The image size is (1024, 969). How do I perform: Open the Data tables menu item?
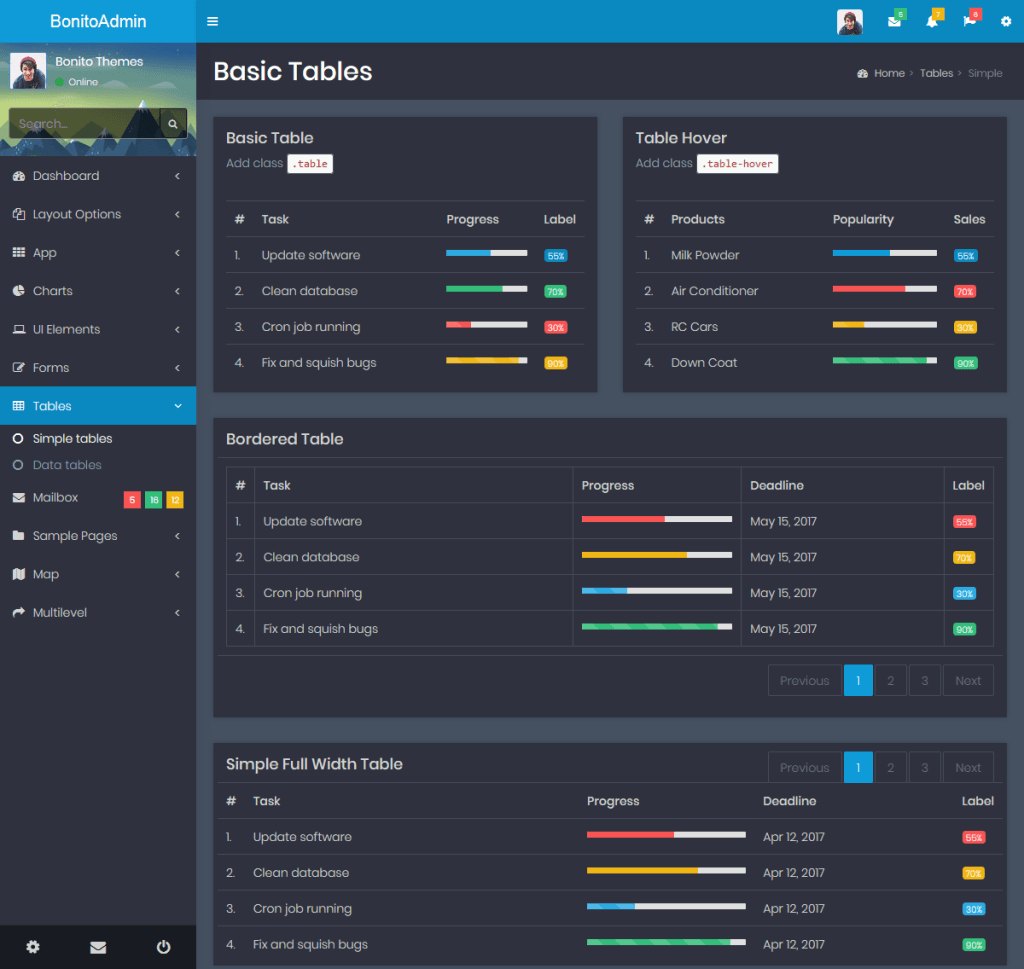(98, 465)
